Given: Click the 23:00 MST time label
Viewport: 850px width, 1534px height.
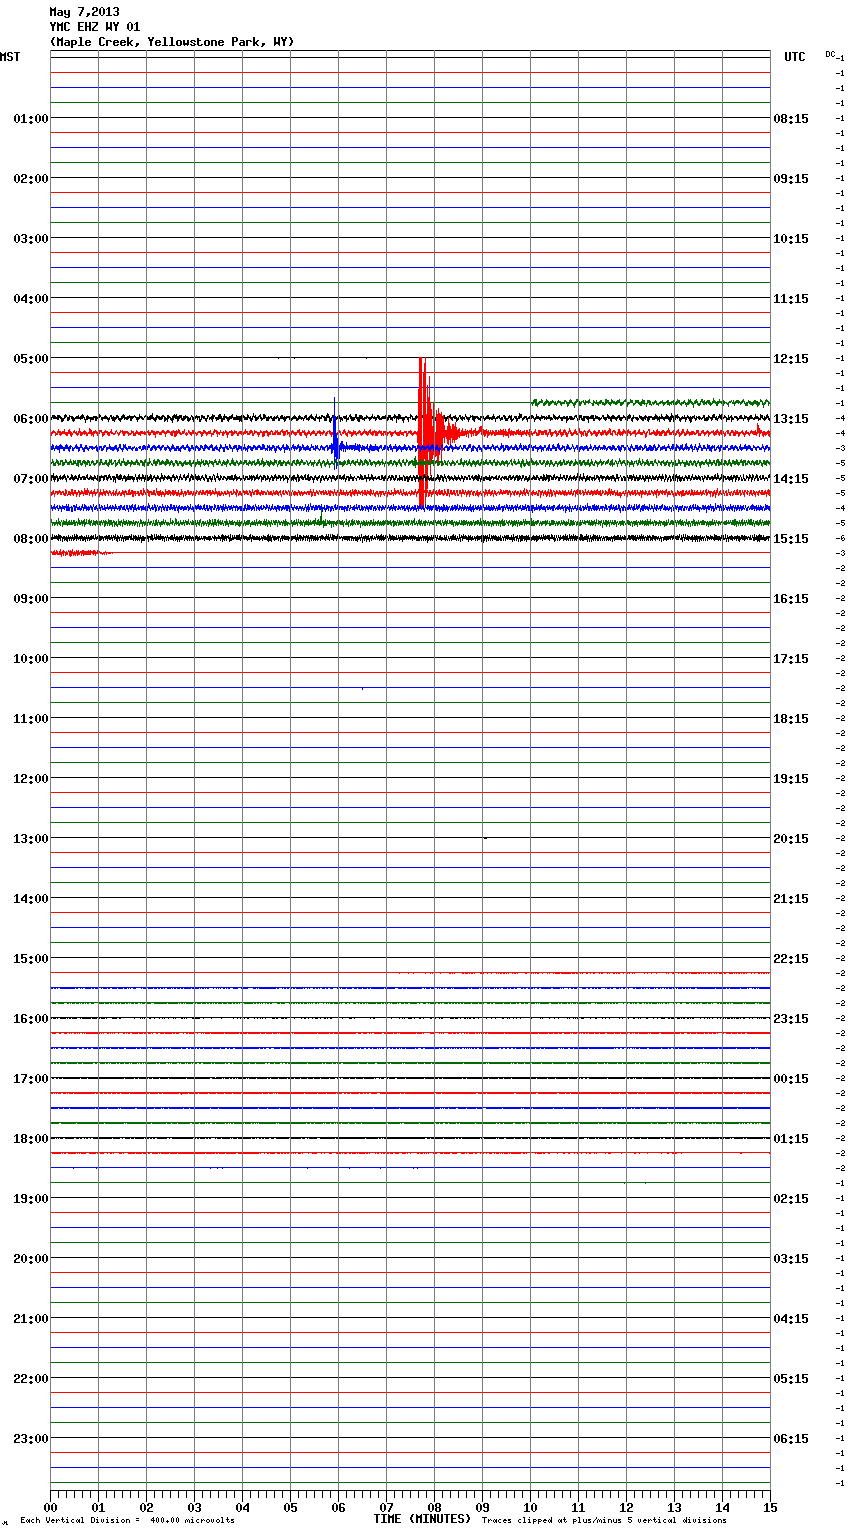Looking at the screenshot, I should (x=31, y=1439).
